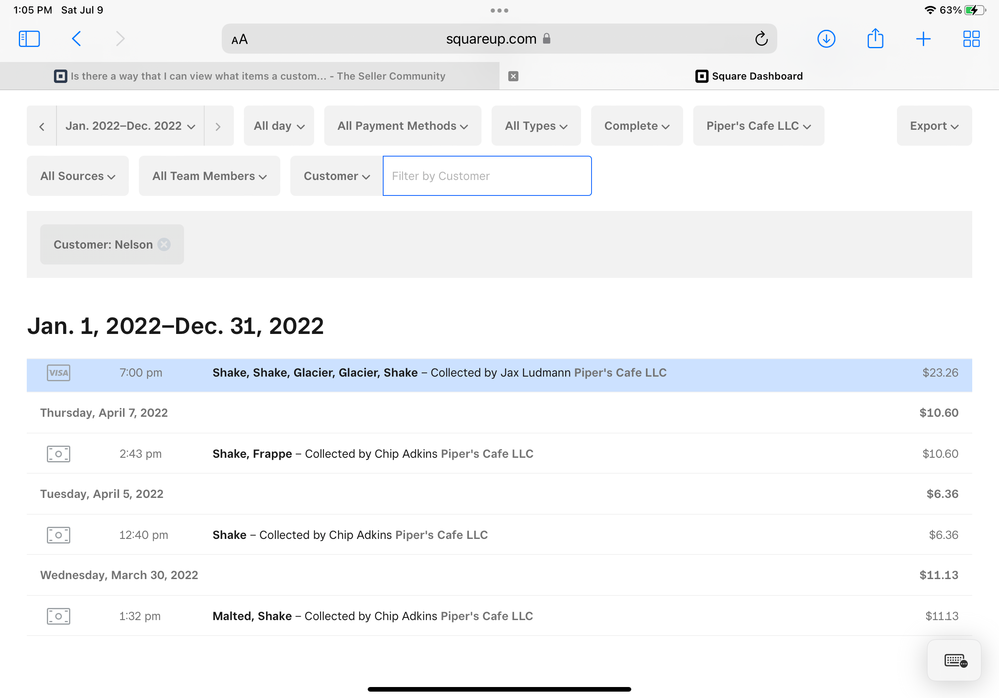Expand the All Team Members filter
The height and width of the screenshot is (698, 999).
click(209, 176)
